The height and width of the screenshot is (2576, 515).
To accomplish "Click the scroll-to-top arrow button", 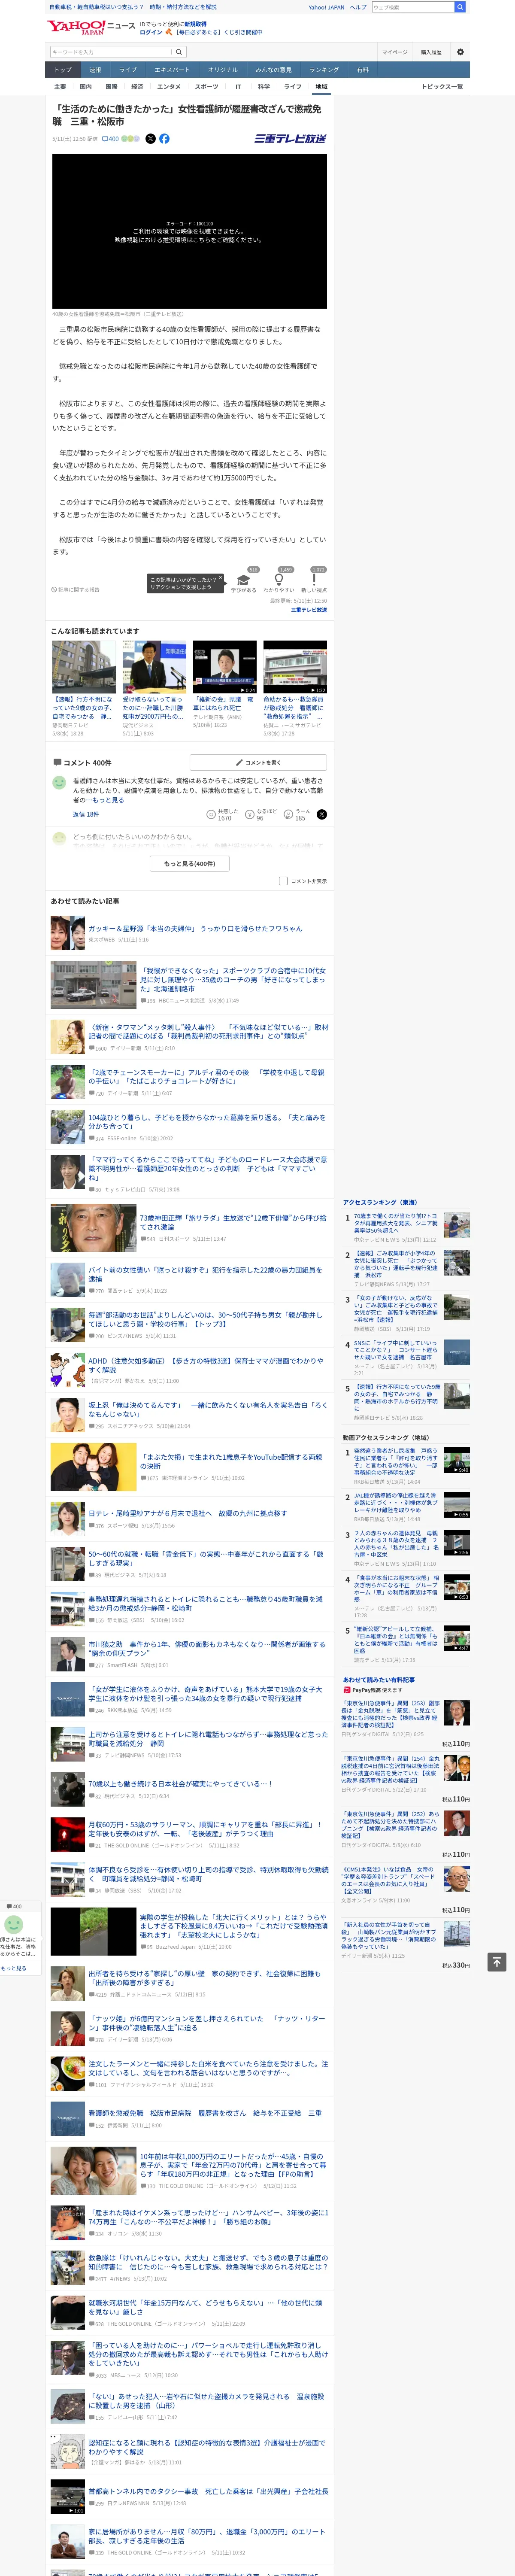I will [496, 1961].
